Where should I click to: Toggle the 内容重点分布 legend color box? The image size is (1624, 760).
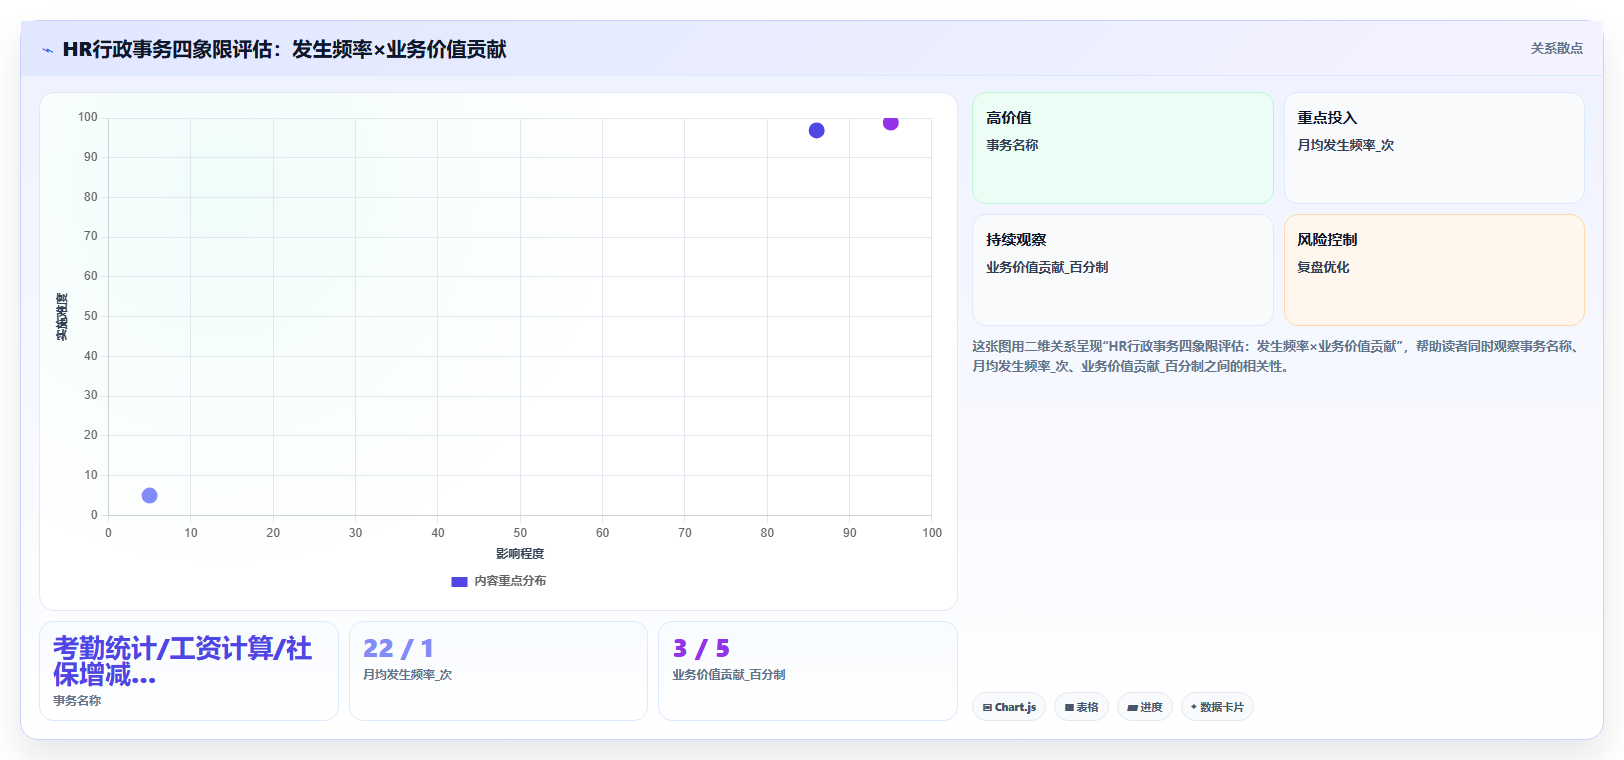point(459,581)
